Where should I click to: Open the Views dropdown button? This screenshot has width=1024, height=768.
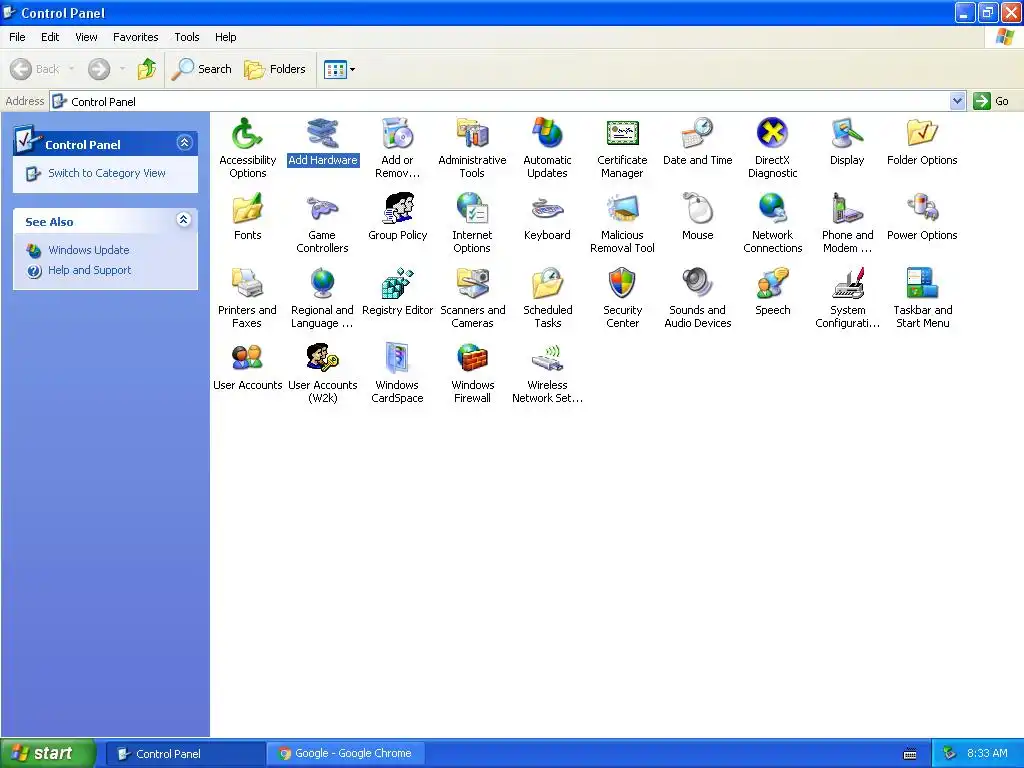(x=340, y=69)
